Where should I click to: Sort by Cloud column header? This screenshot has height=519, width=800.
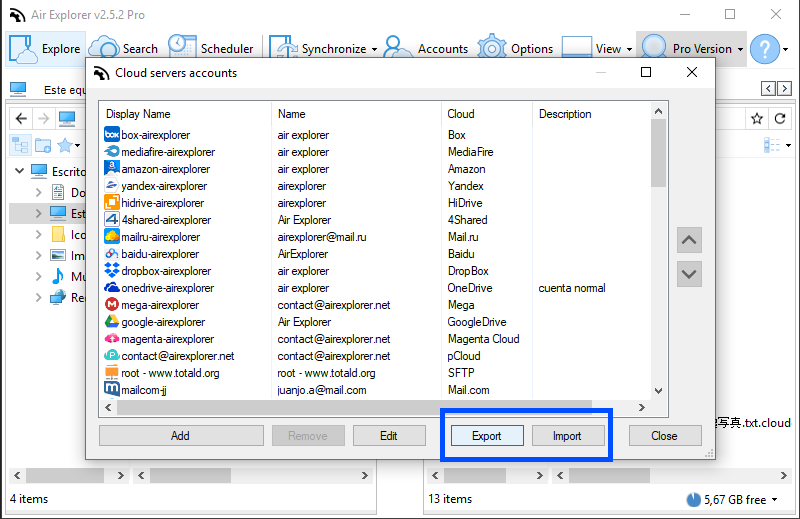click(487, 114)
